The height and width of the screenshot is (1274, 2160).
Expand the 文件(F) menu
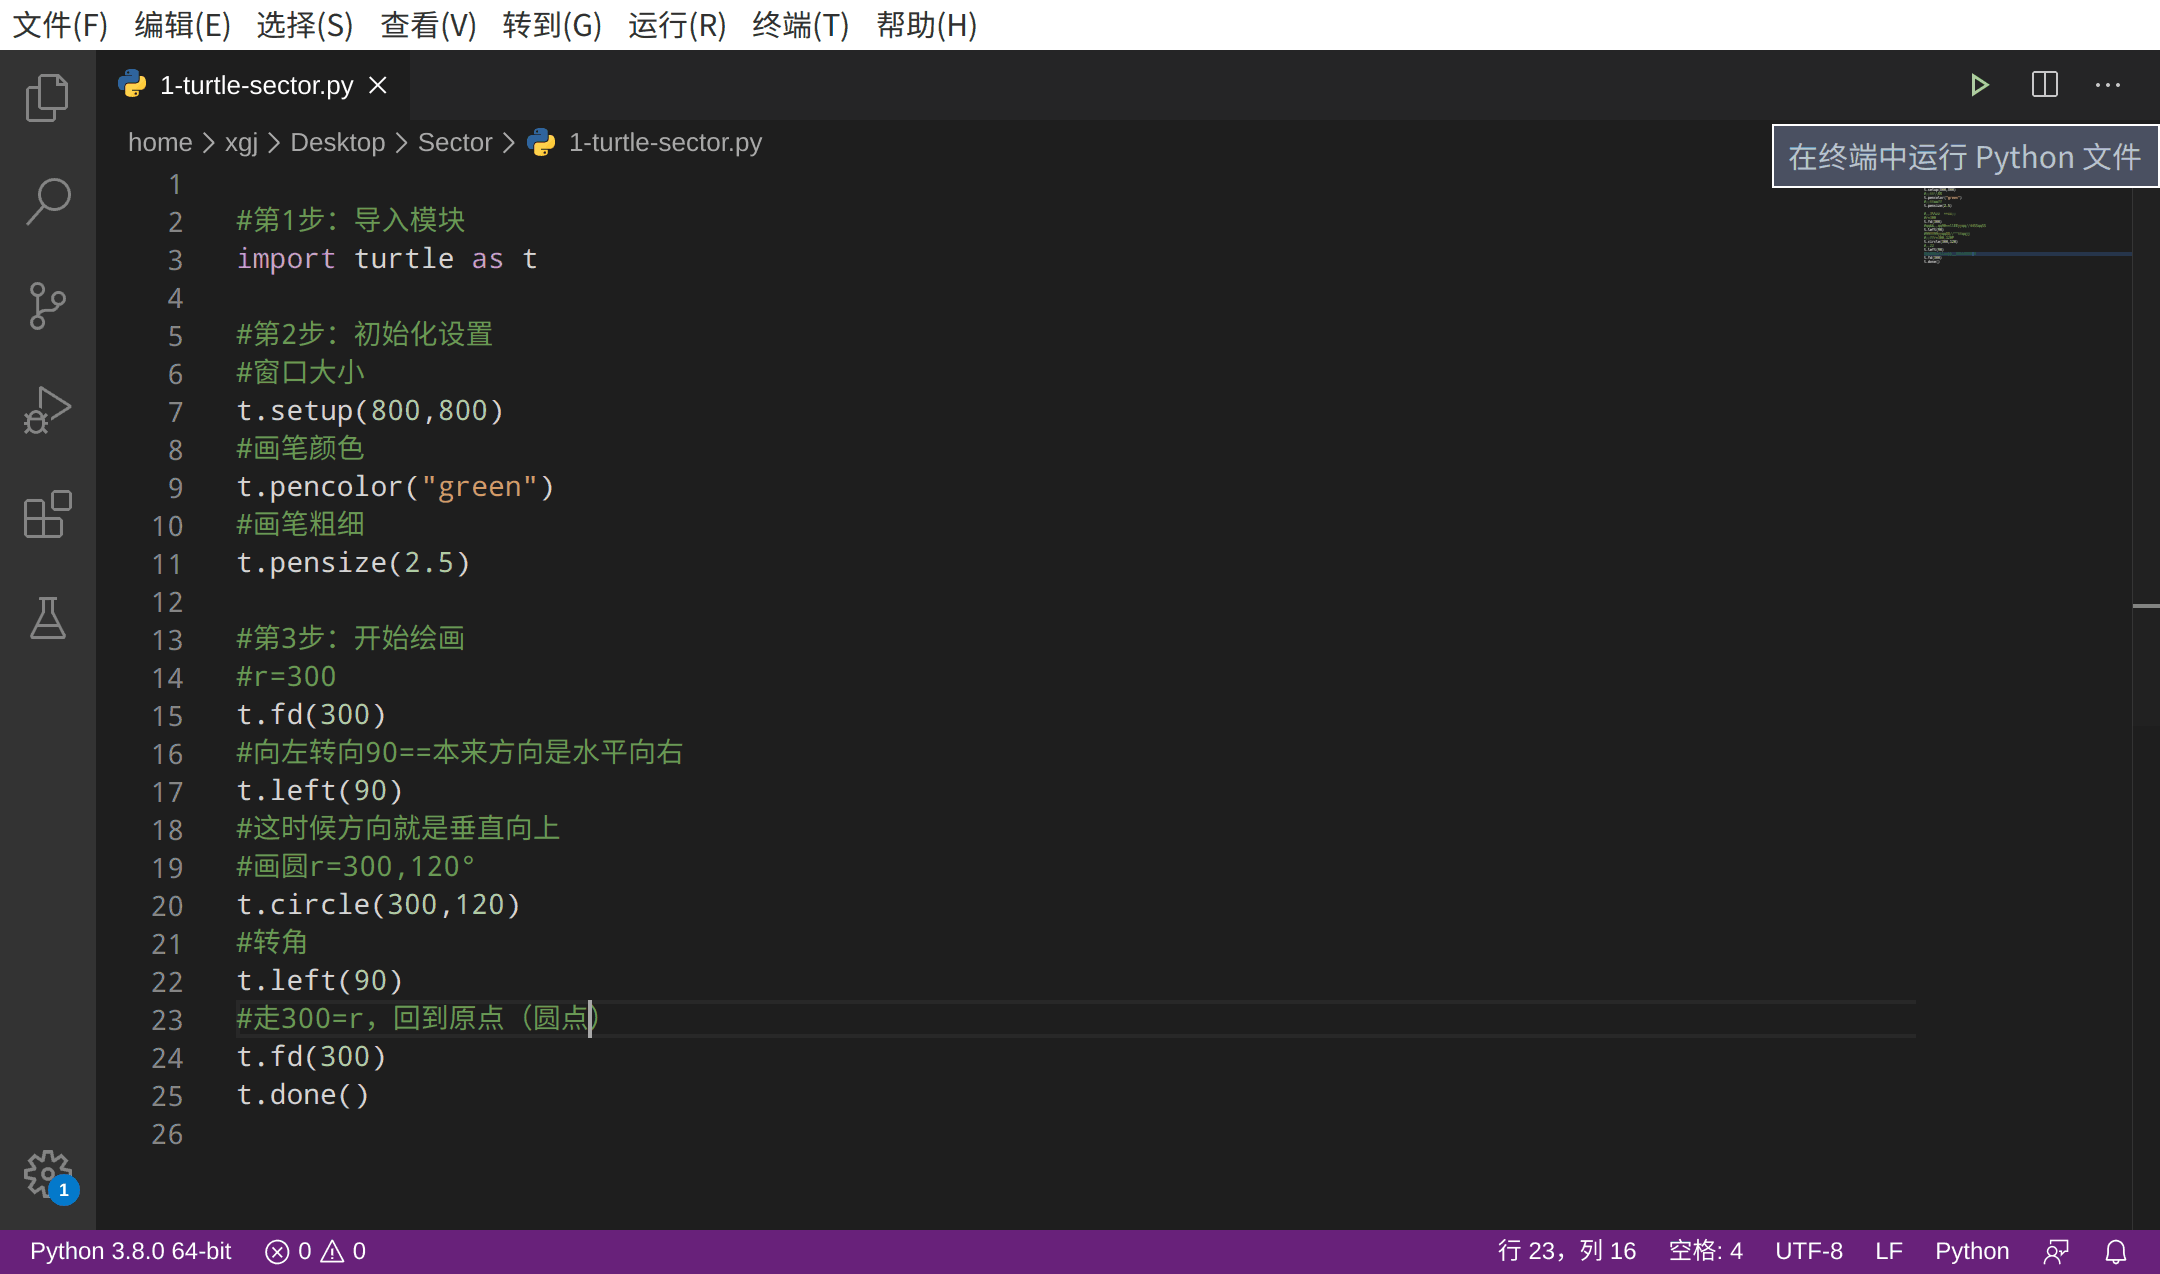(x=55, y=23)
